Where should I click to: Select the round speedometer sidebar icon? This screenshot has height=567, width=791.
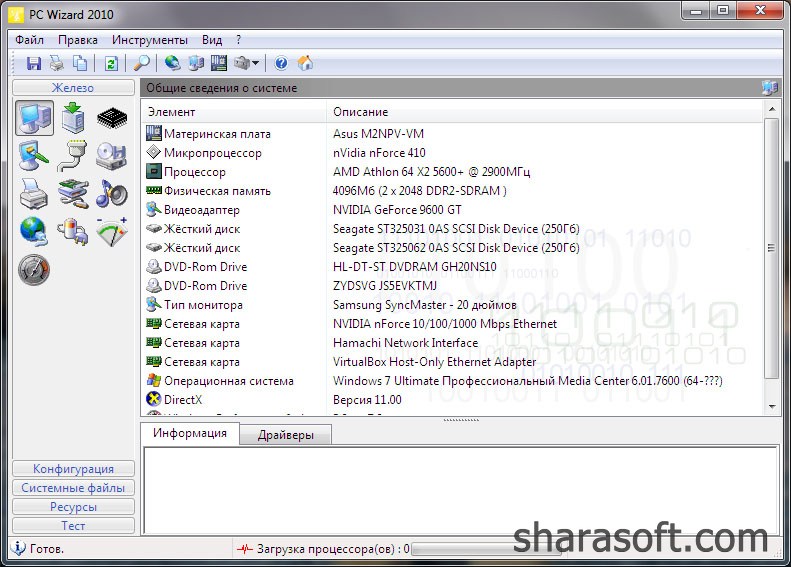34,269
